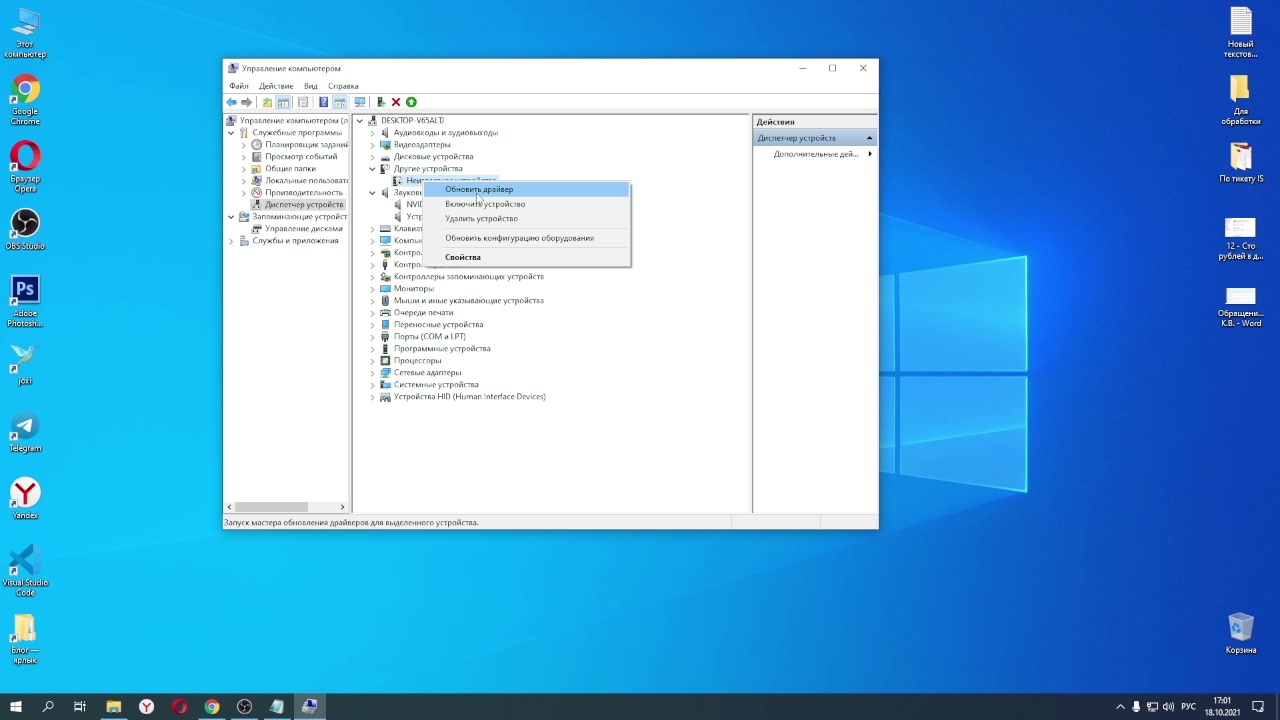The image size is (1280, 720).
Task: Choose Свойства in the context menu
Action: (527, 257)
